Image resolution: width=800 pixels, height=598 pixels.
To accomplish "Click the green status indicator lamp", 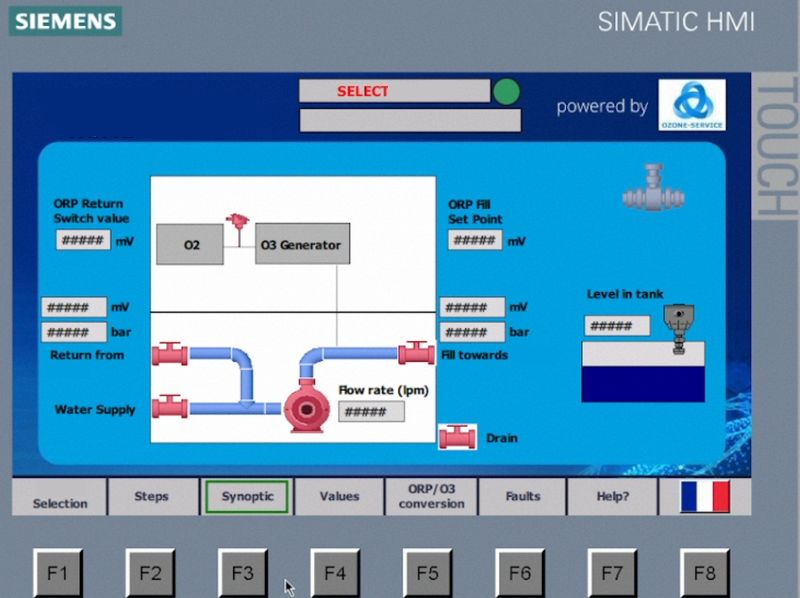I will point(506,92).
